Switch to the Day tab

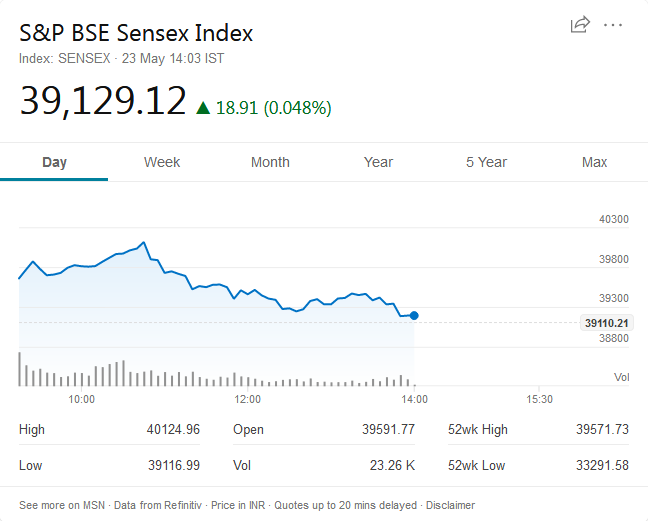click(54, 162)
